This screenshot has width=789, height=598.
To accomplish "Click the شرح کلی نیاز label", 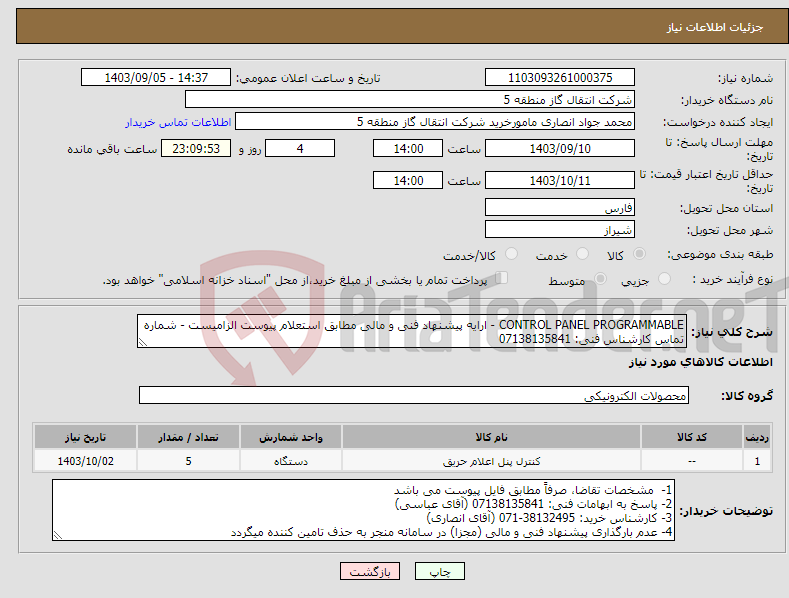I will [732, 332].
